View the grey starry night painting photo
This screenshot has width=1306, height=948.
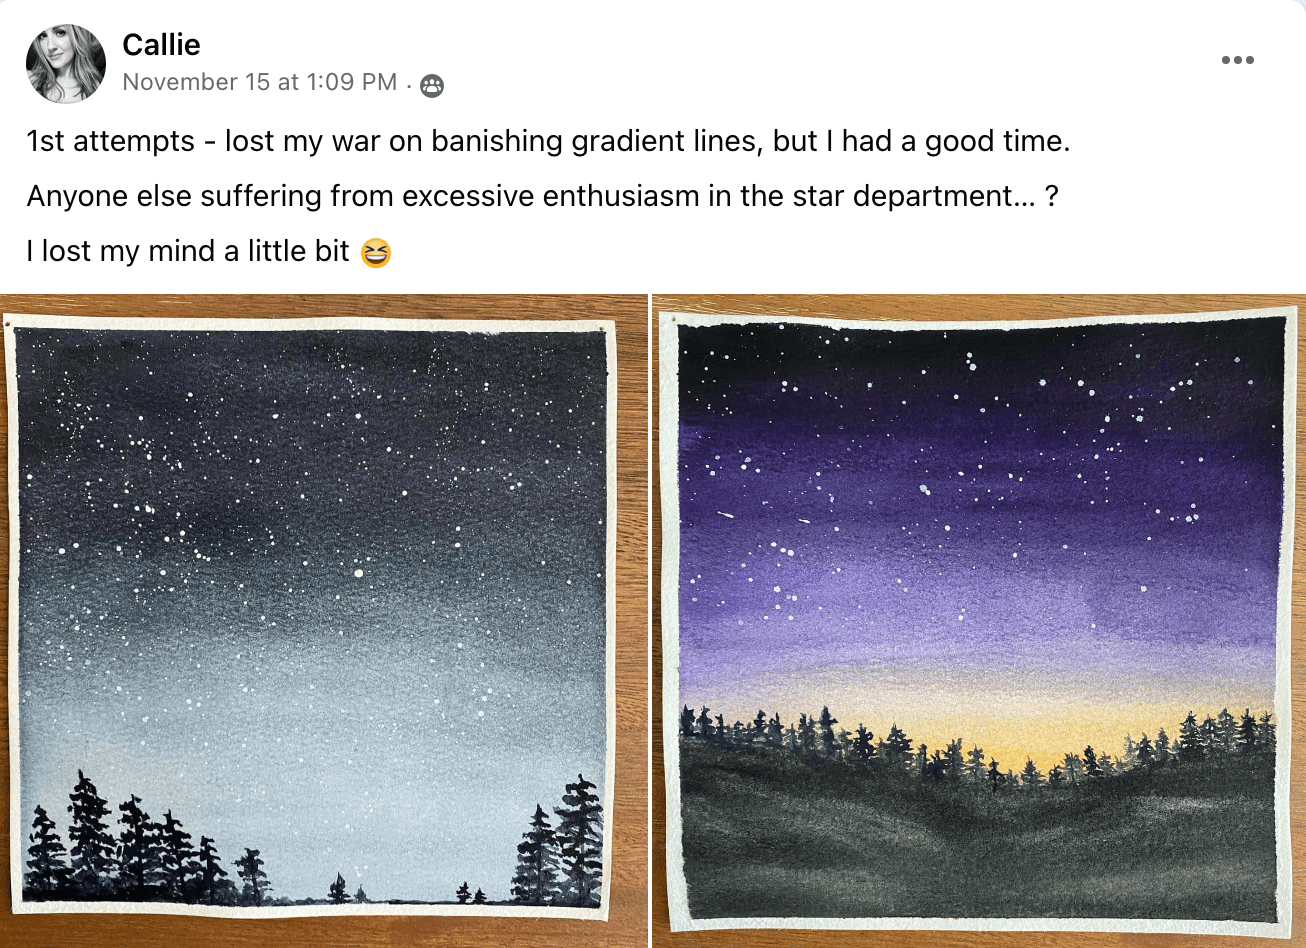[x=324, y=621]
